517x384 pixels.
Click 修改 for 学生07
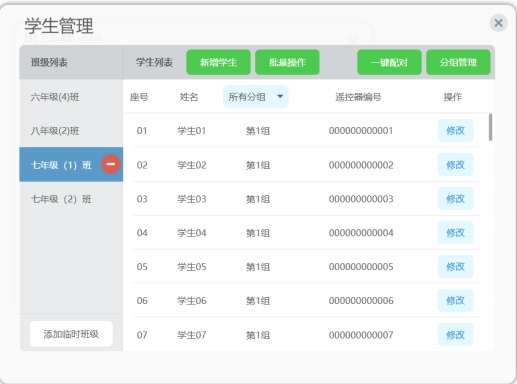[455, 334]
